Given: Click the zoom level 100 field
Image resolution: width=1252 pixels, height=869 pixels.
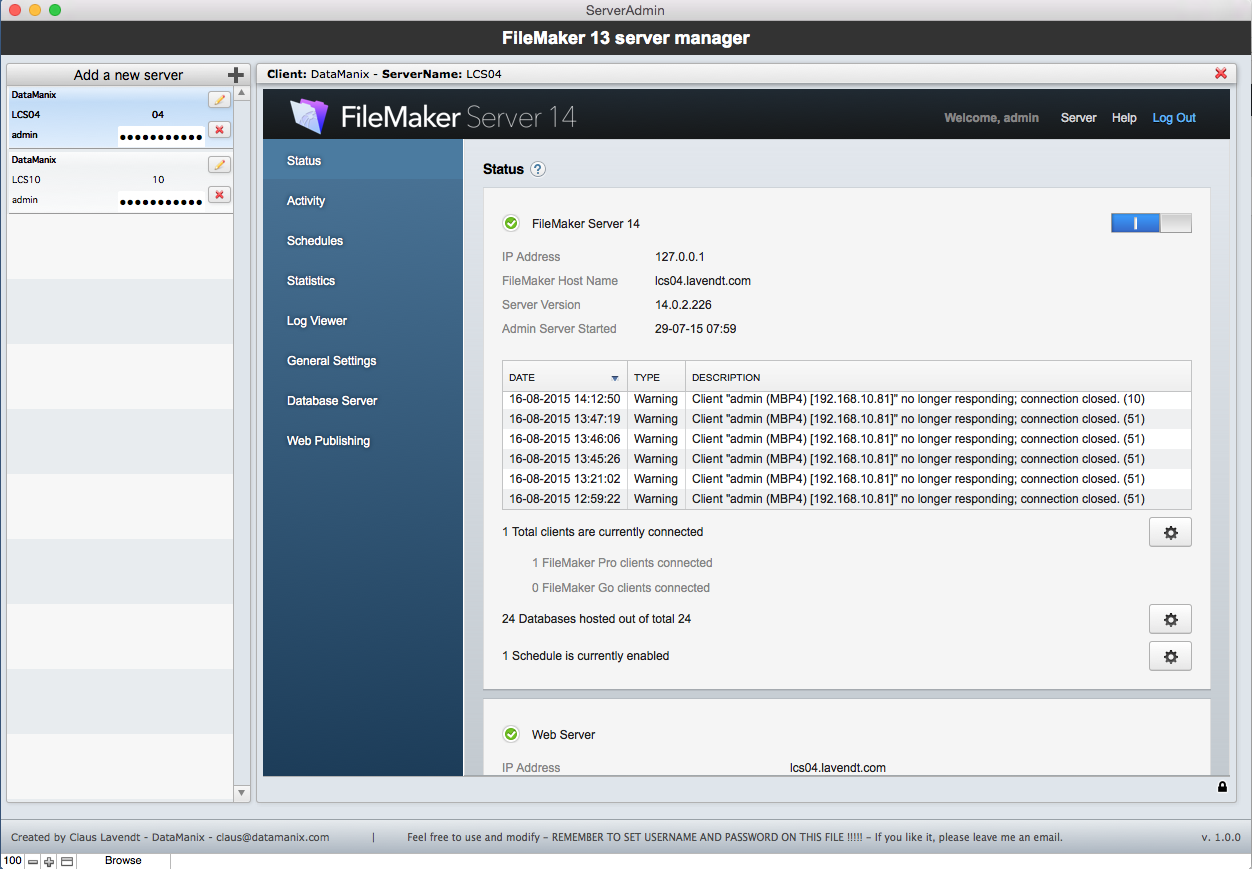Looking at the screenshot, I should (x=13, y=861).
